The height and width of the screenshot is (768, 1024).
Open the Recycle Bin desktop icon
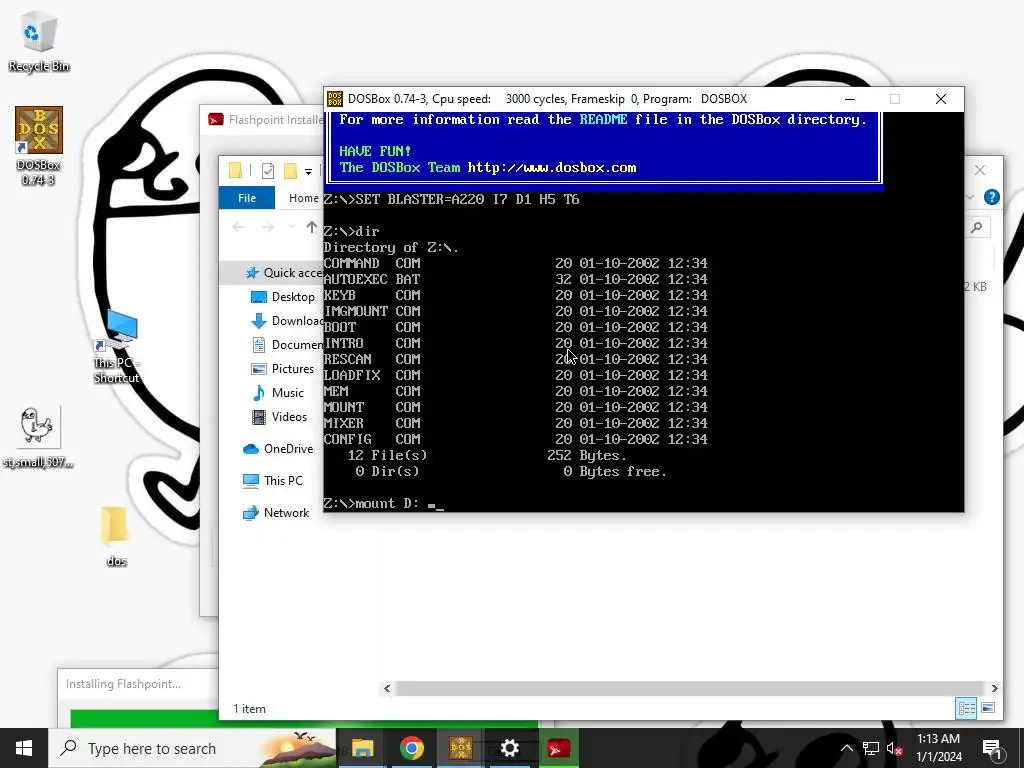(x=39, y=40)
